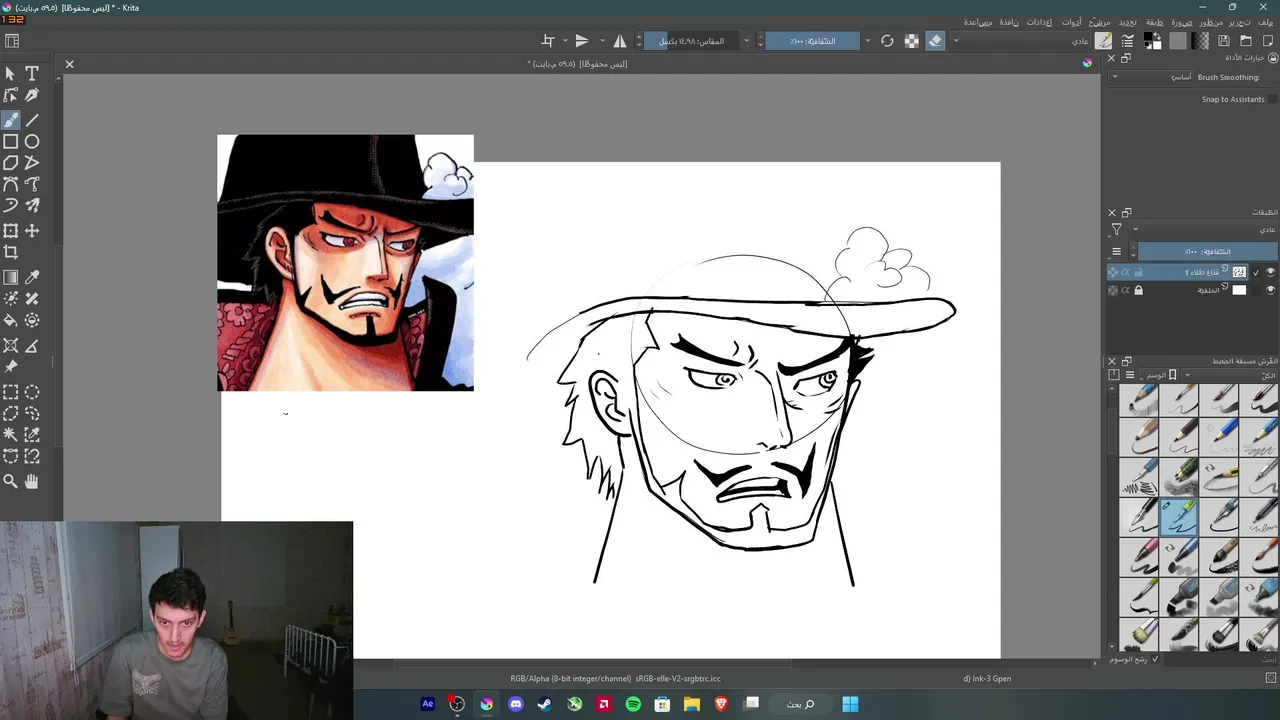This screenshot has height=720, width=1280.
Task: Select the Elliptical Selection tool
Action: [32, 393]
